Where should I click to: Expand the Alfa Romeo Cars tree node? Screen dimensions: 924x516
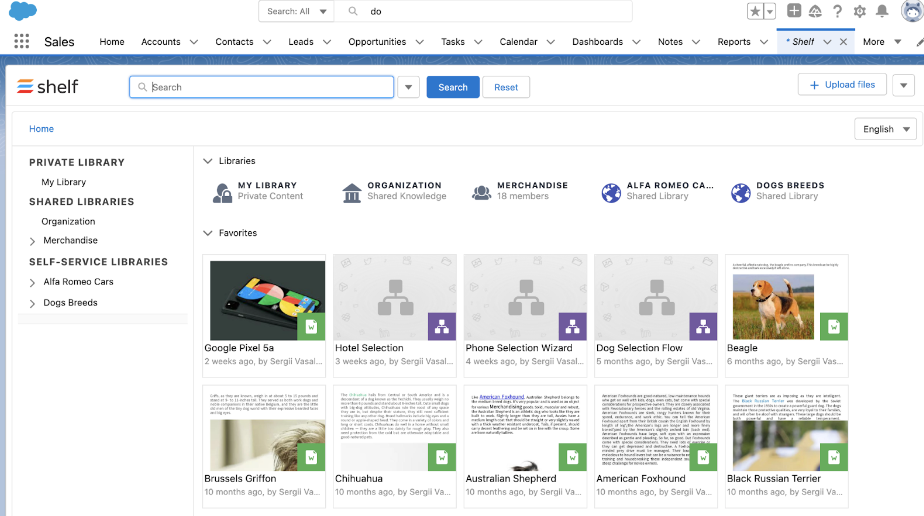click(x=32, y=283)
